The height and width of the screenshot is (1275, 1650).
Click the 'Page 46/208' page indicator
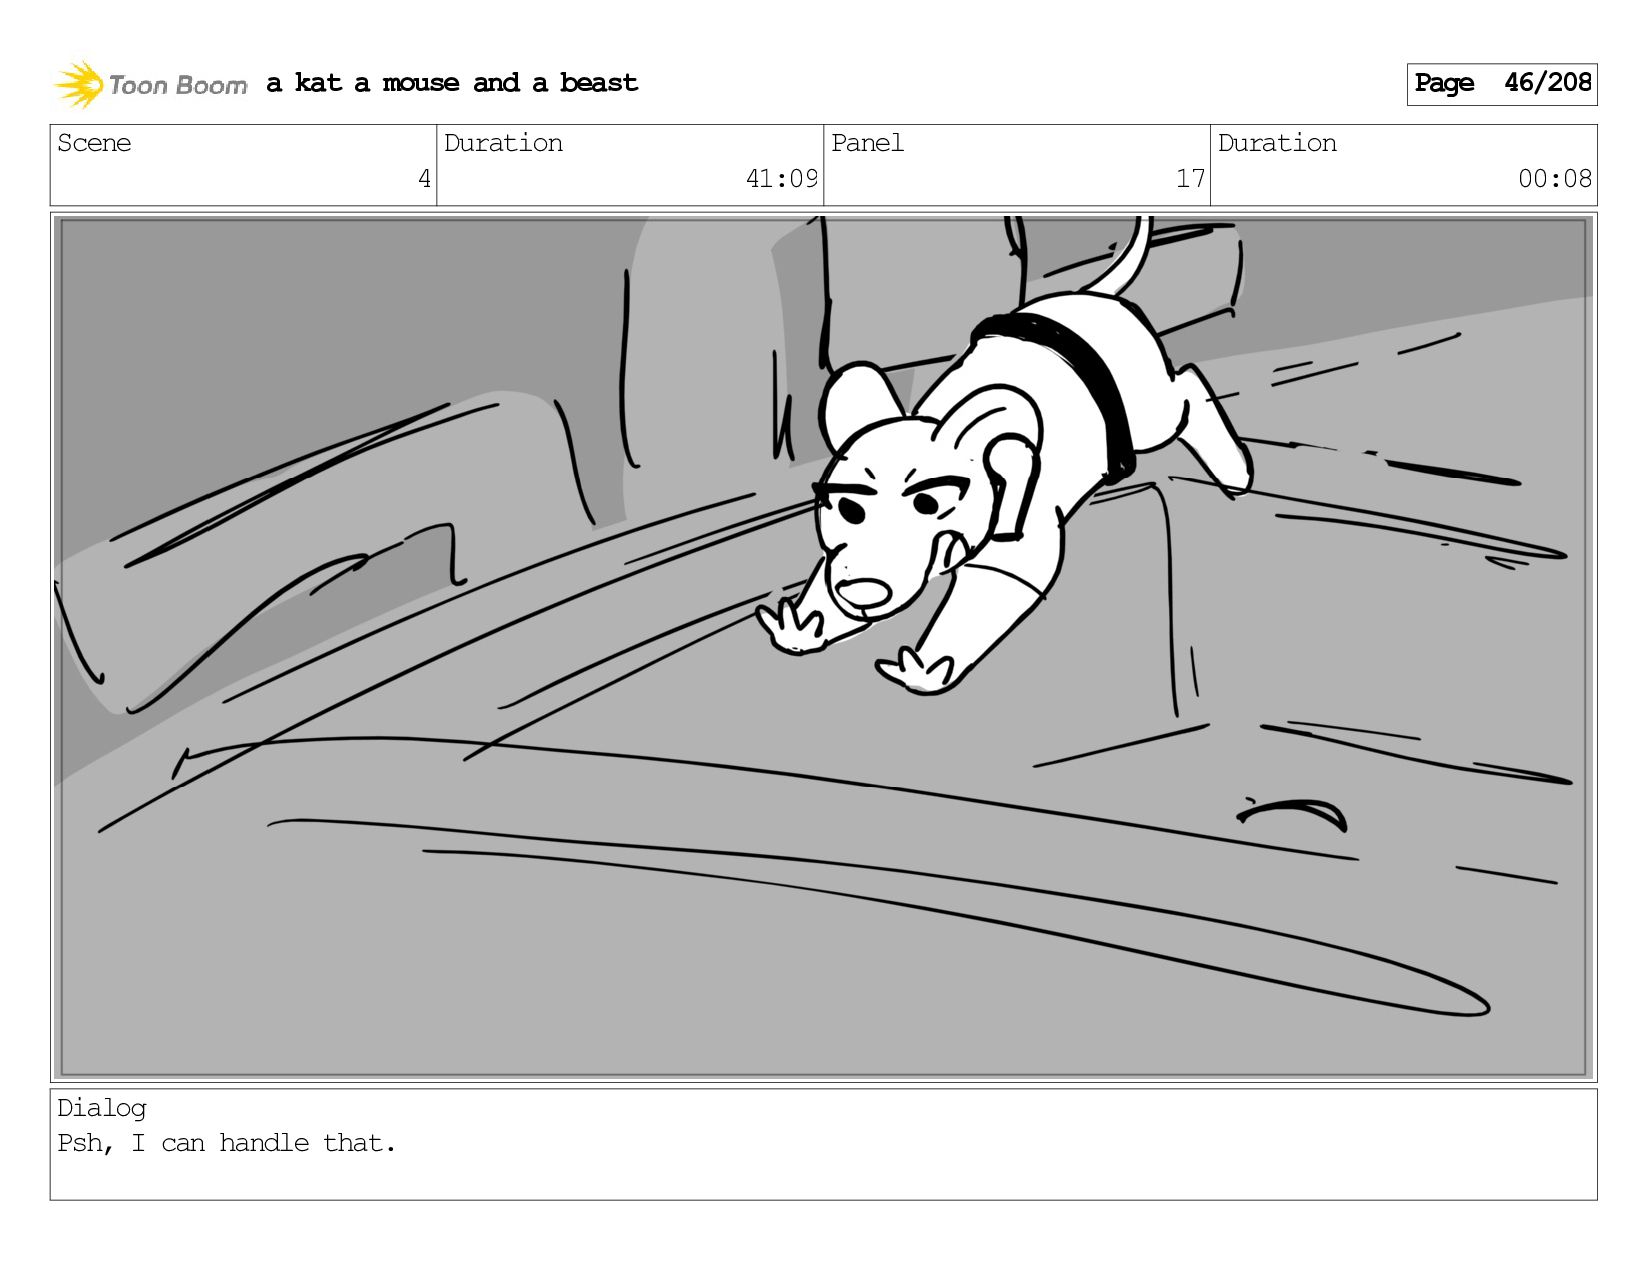pos(1502,84)
